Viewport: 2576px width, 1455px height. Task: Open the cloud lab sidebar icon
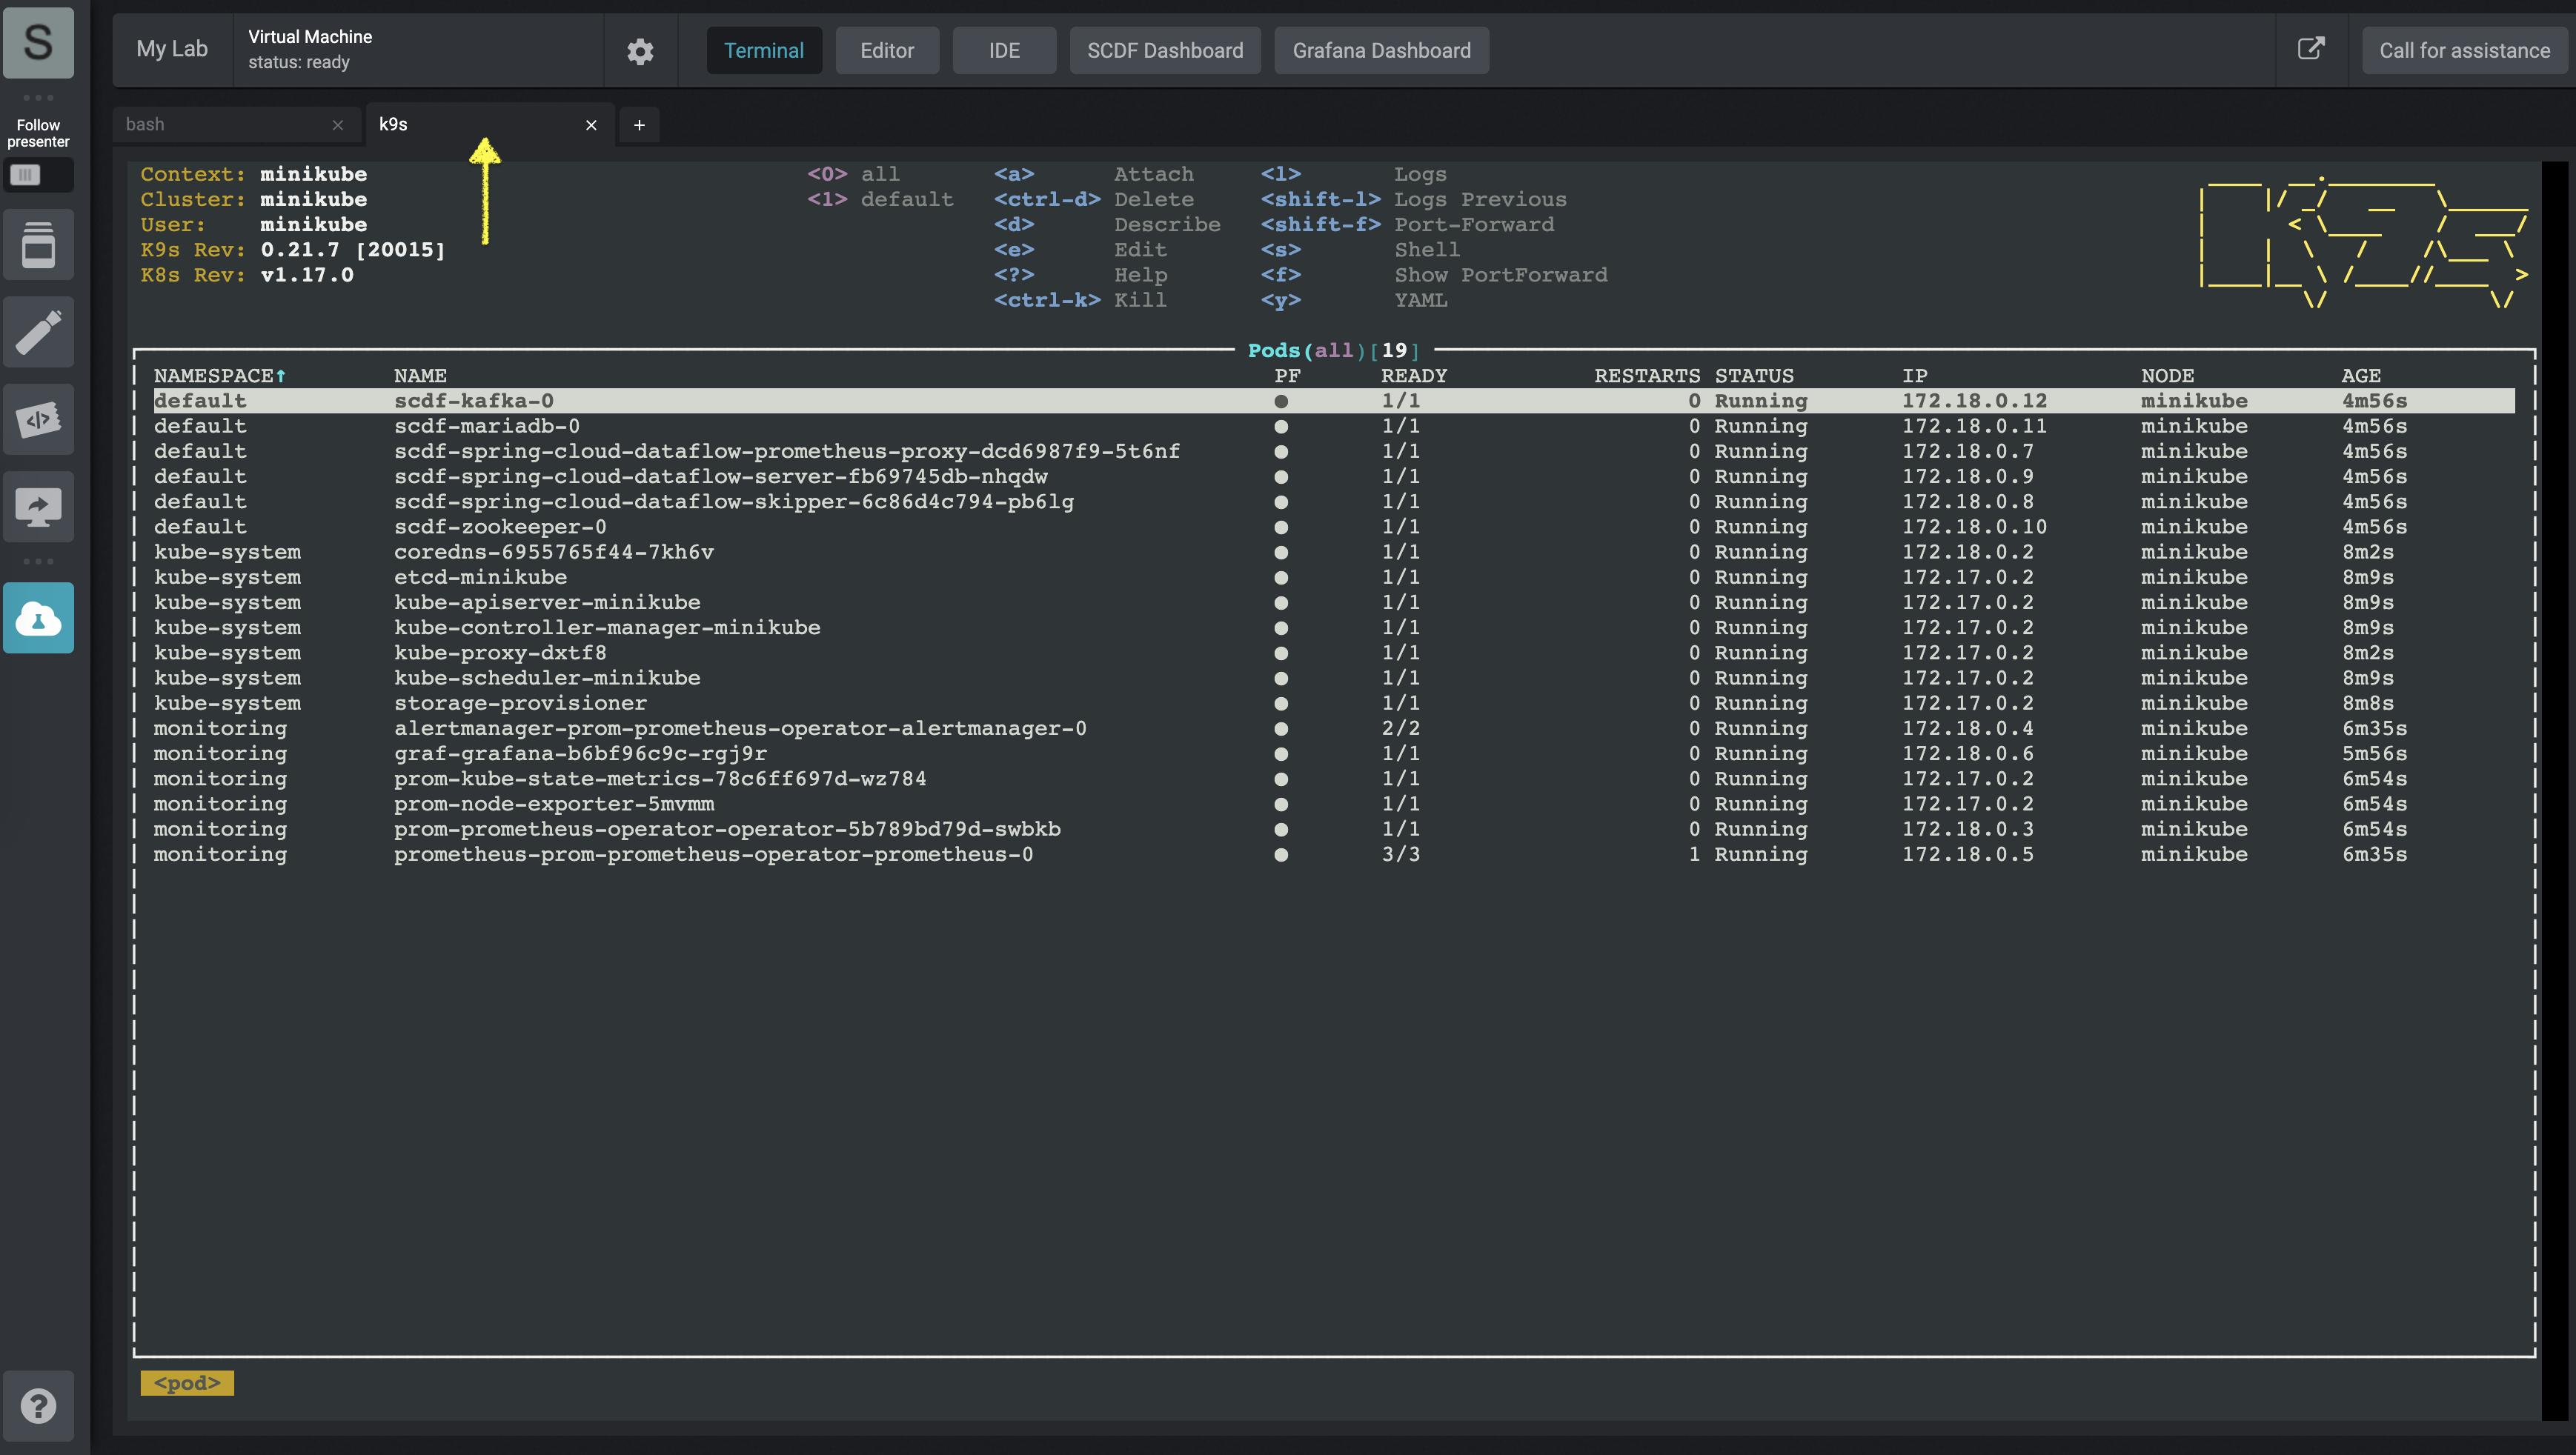(38, 619)
